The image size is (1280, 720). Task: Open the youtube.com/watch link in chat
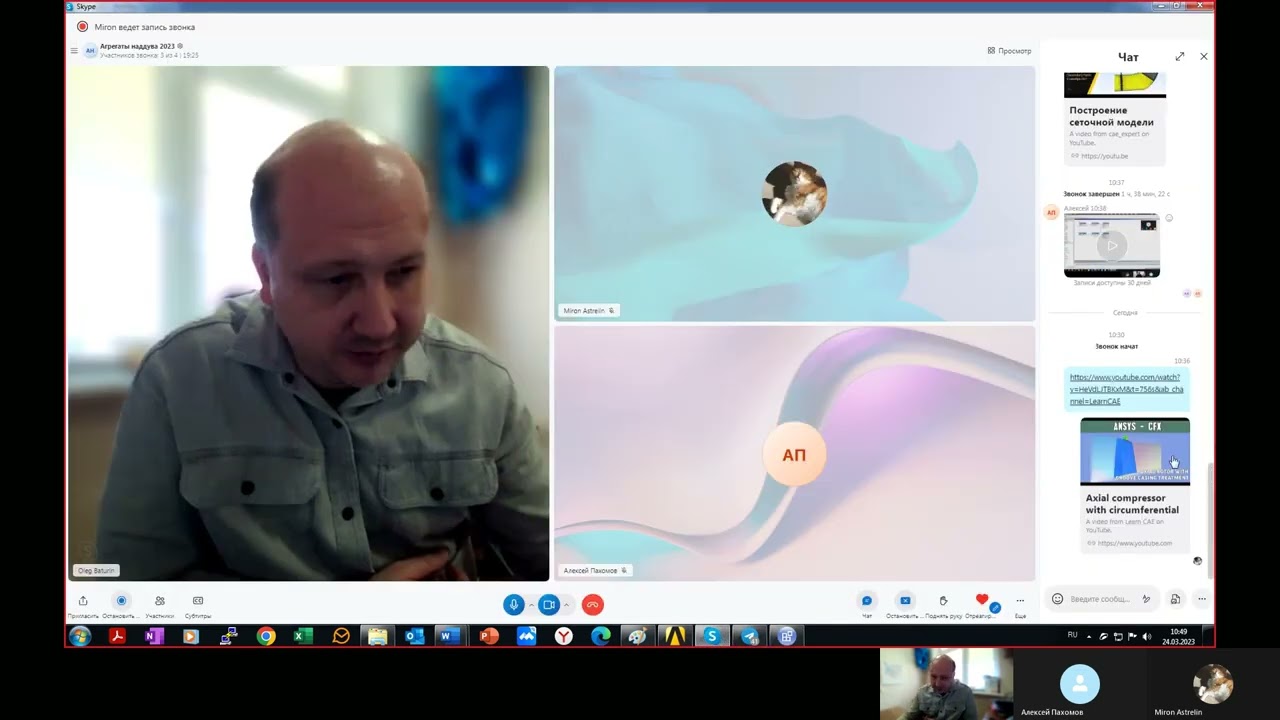point(1126,389)
